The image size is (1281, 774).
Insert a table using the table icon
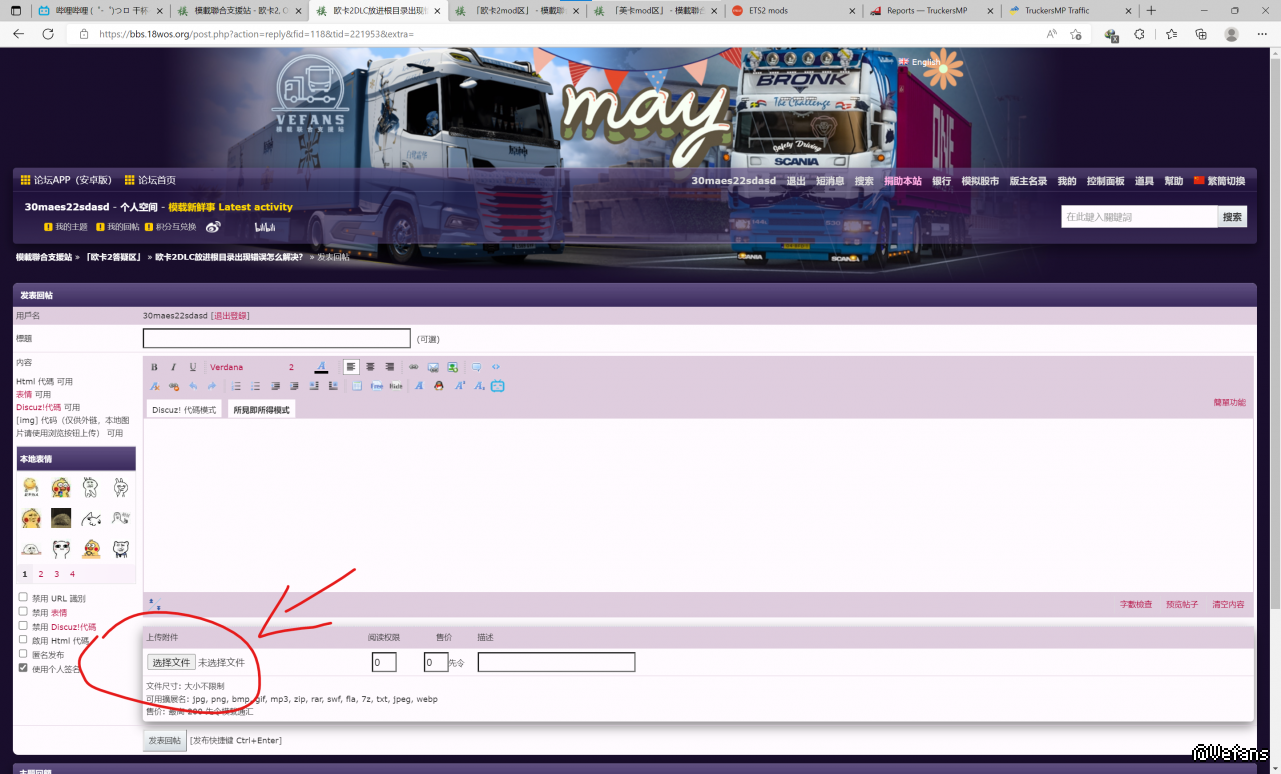(357, 386)
